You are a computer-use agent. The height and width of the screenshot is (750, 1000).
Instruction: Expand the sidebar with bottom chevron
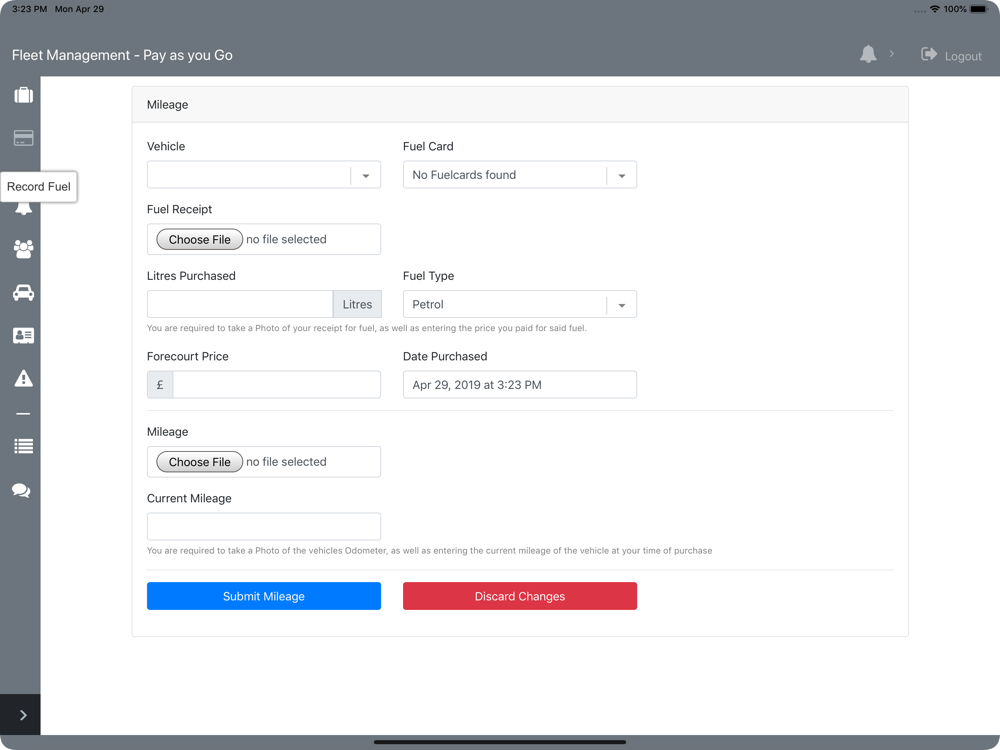pyautogui.click(x=23, y=715)
